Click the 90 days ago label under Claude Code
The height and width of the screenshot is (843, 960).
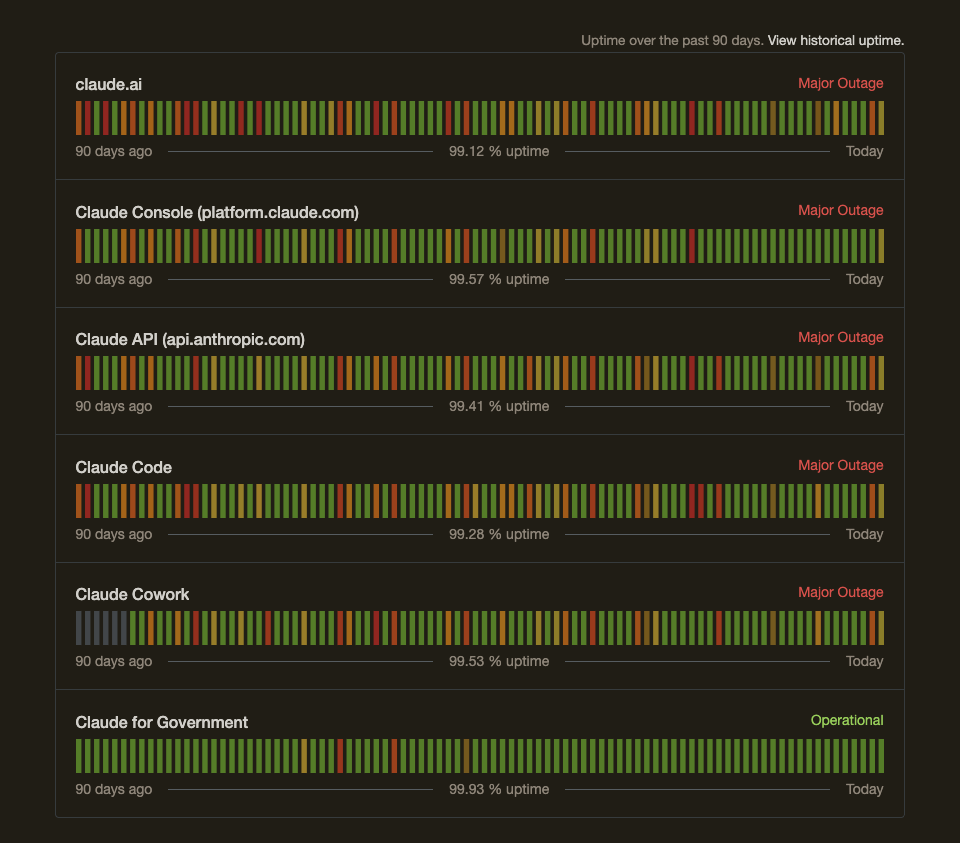[114, 534]
